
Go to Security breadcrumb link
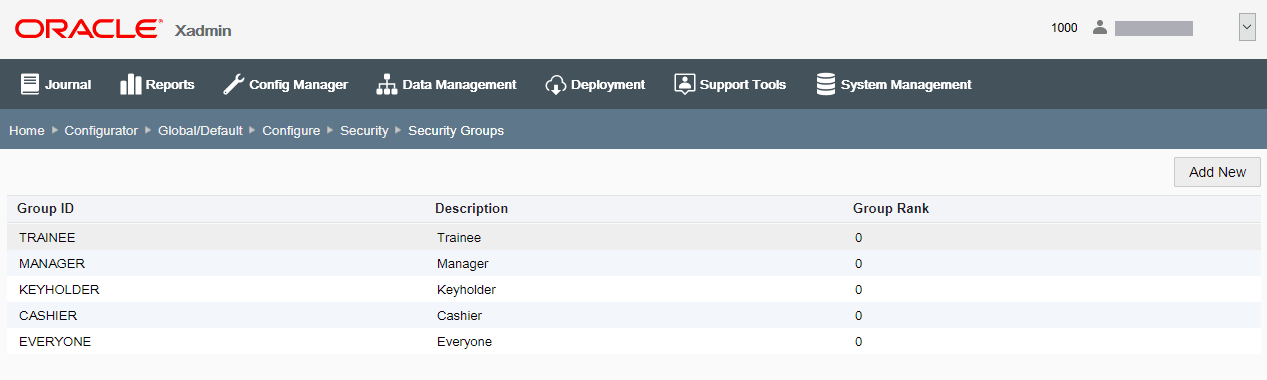click(364, 131)
